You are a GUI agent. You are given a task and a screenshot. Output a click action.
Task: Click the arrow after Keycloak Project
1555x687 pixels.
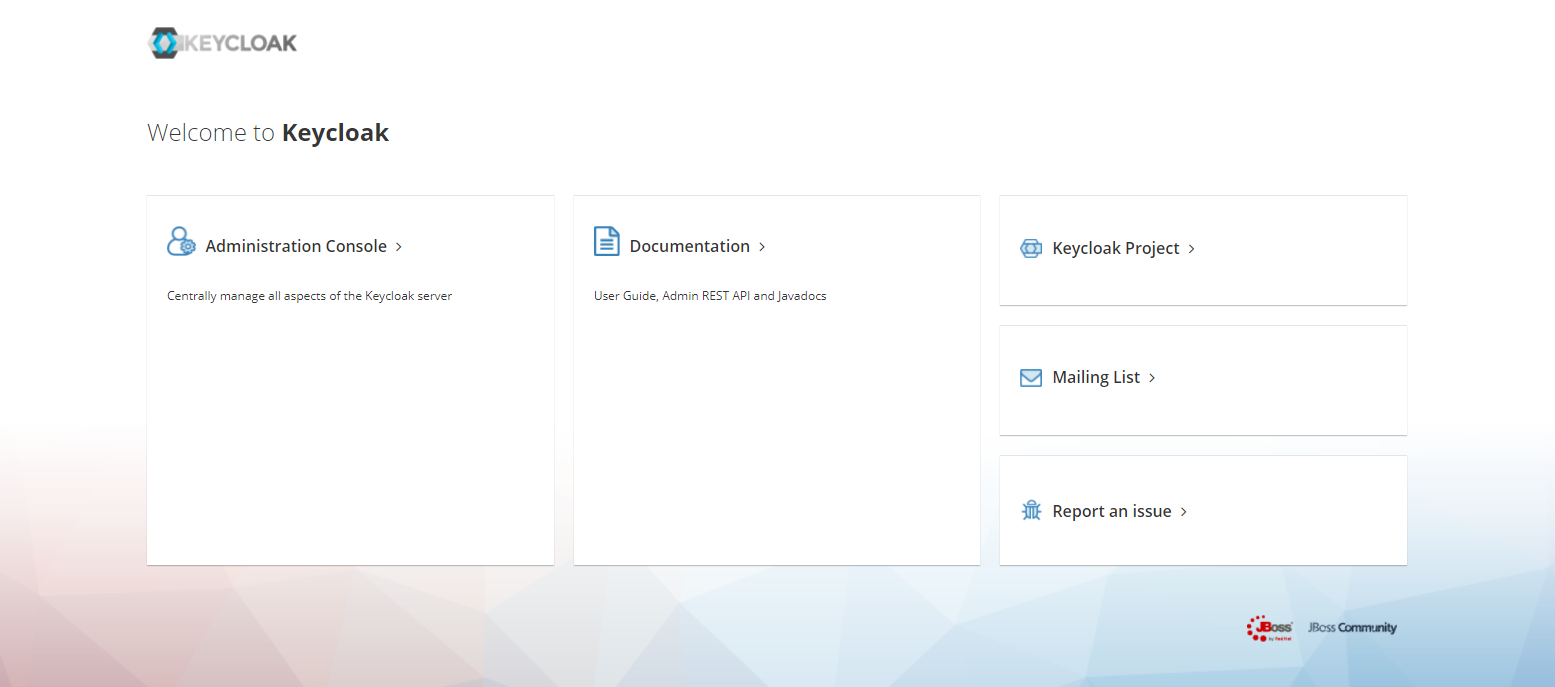[1191, 249]
